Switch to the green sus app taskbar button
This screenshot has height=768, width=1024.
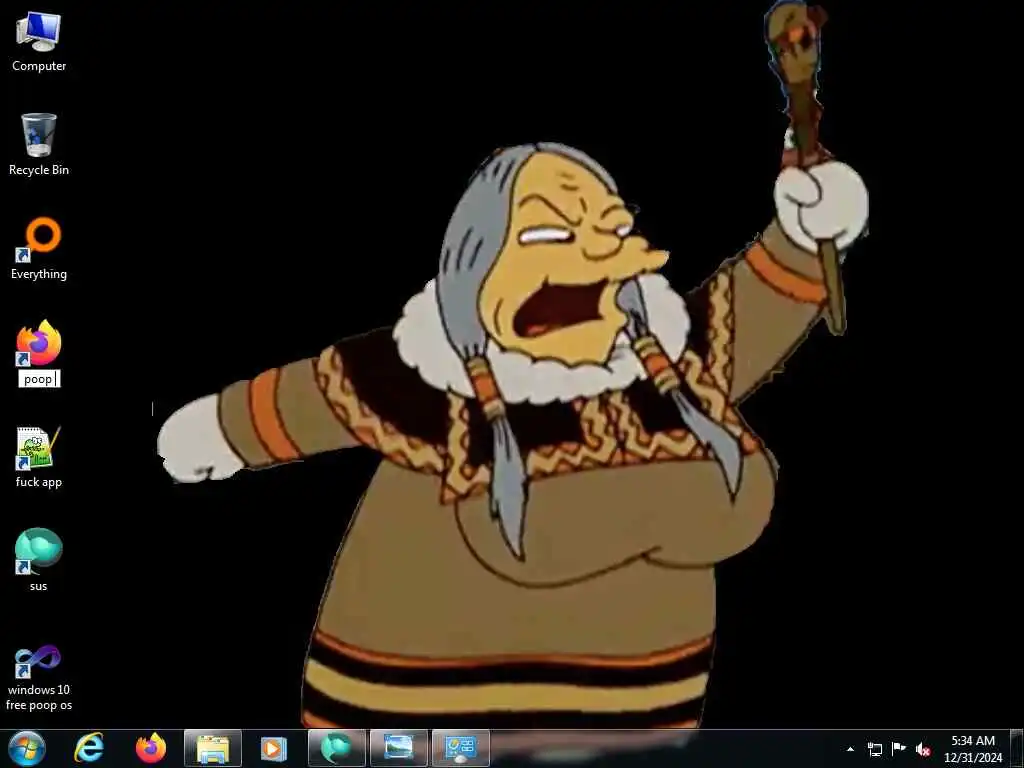[336, 748]
